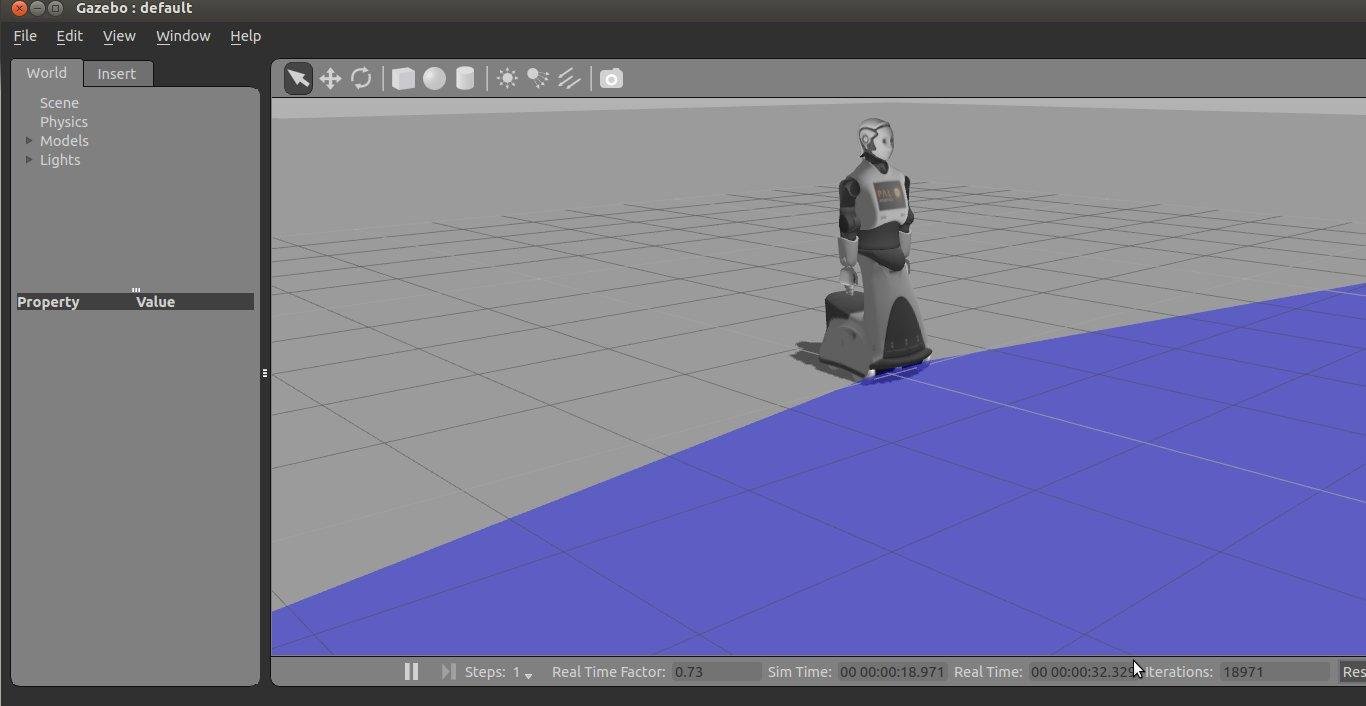Open the Window menu

click(183, 36)
